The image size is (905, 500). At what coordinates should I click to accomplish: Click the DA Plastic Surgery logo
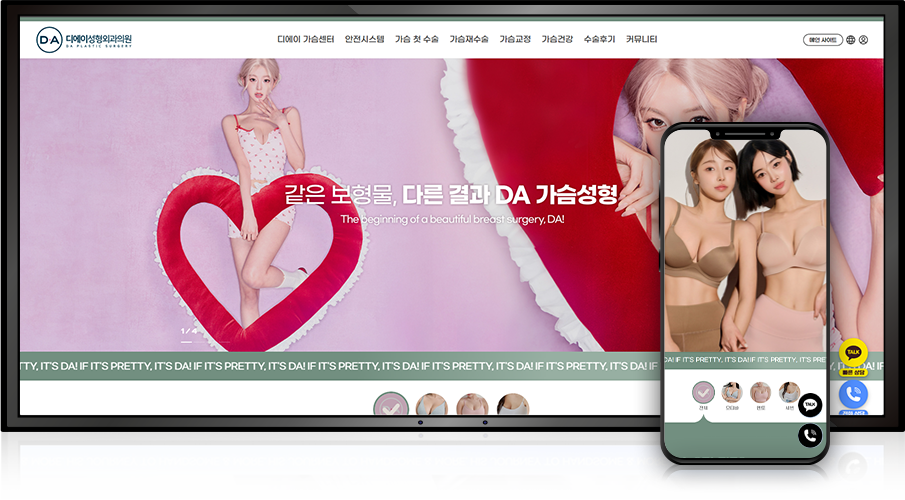coord(84,40)
